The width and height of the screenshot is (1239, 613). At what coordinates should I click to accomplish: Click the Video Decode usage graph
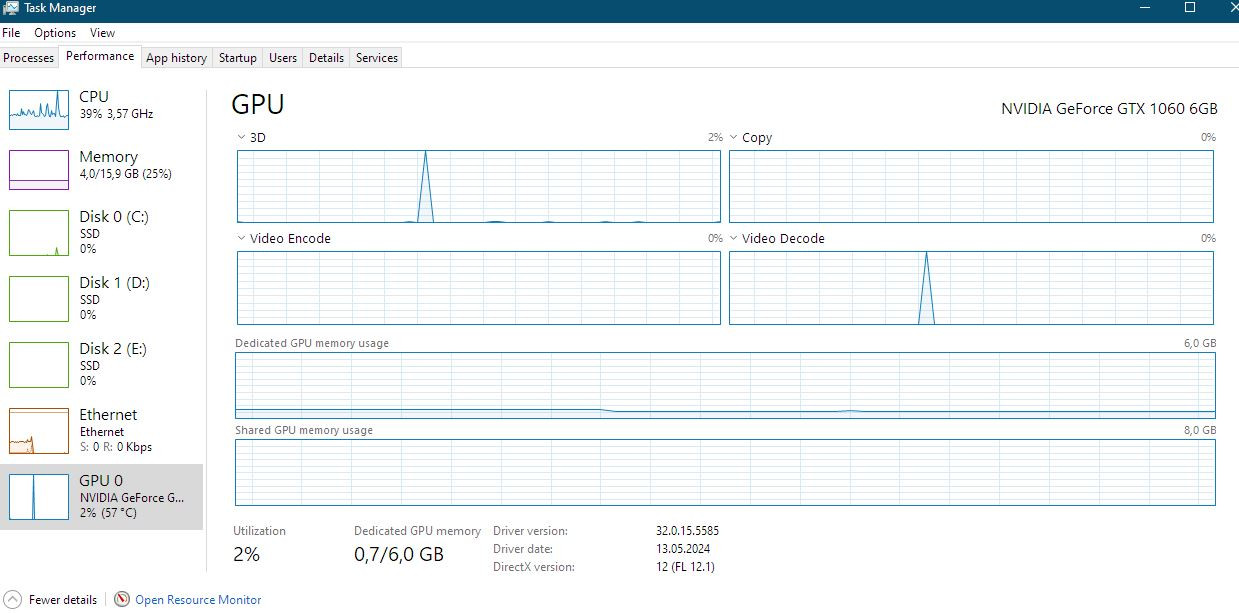tap(971, 288)
